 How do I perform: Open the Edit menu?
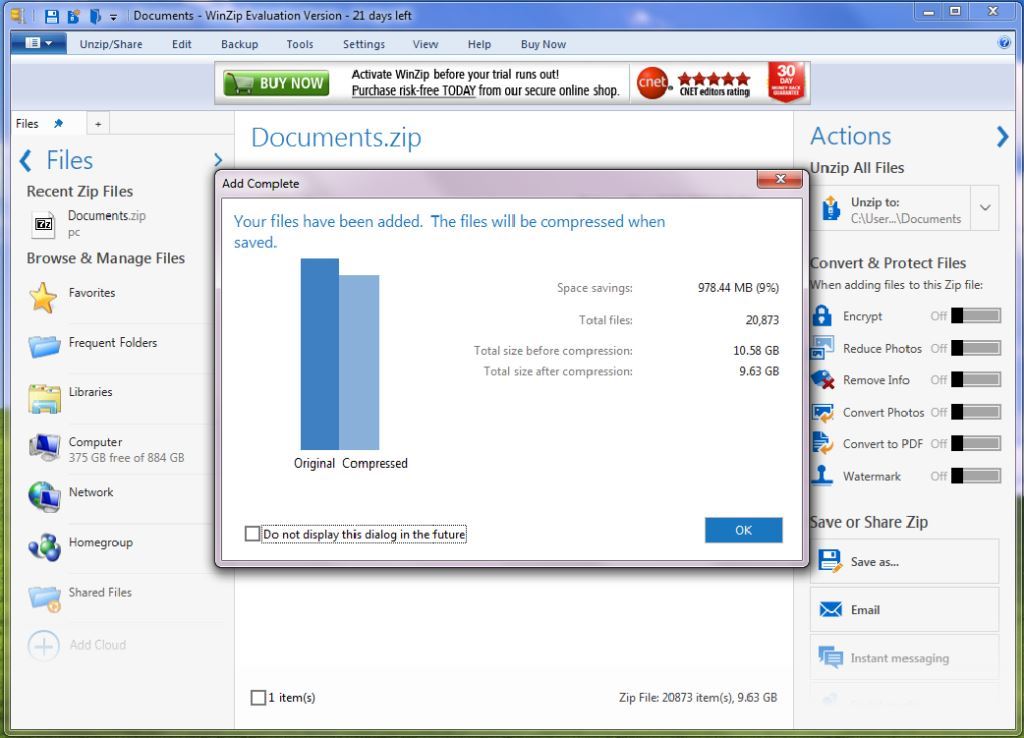point(182,44)
